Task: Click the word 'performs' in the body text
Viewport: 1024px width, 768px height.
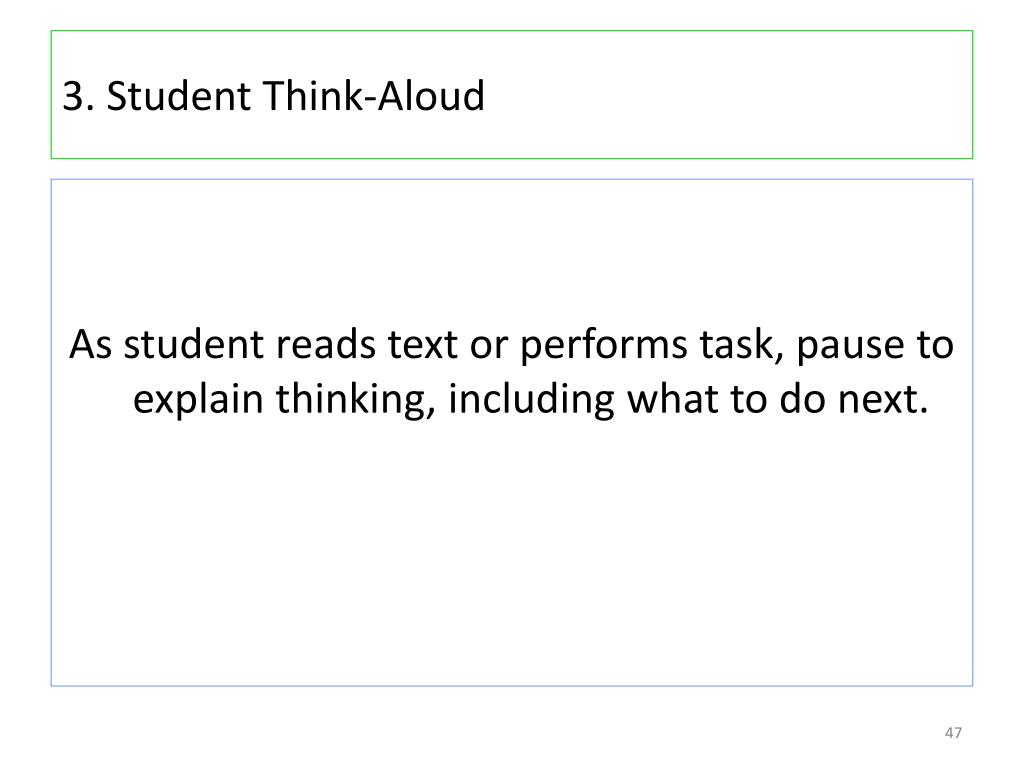Action: click(x=603, y=345)
